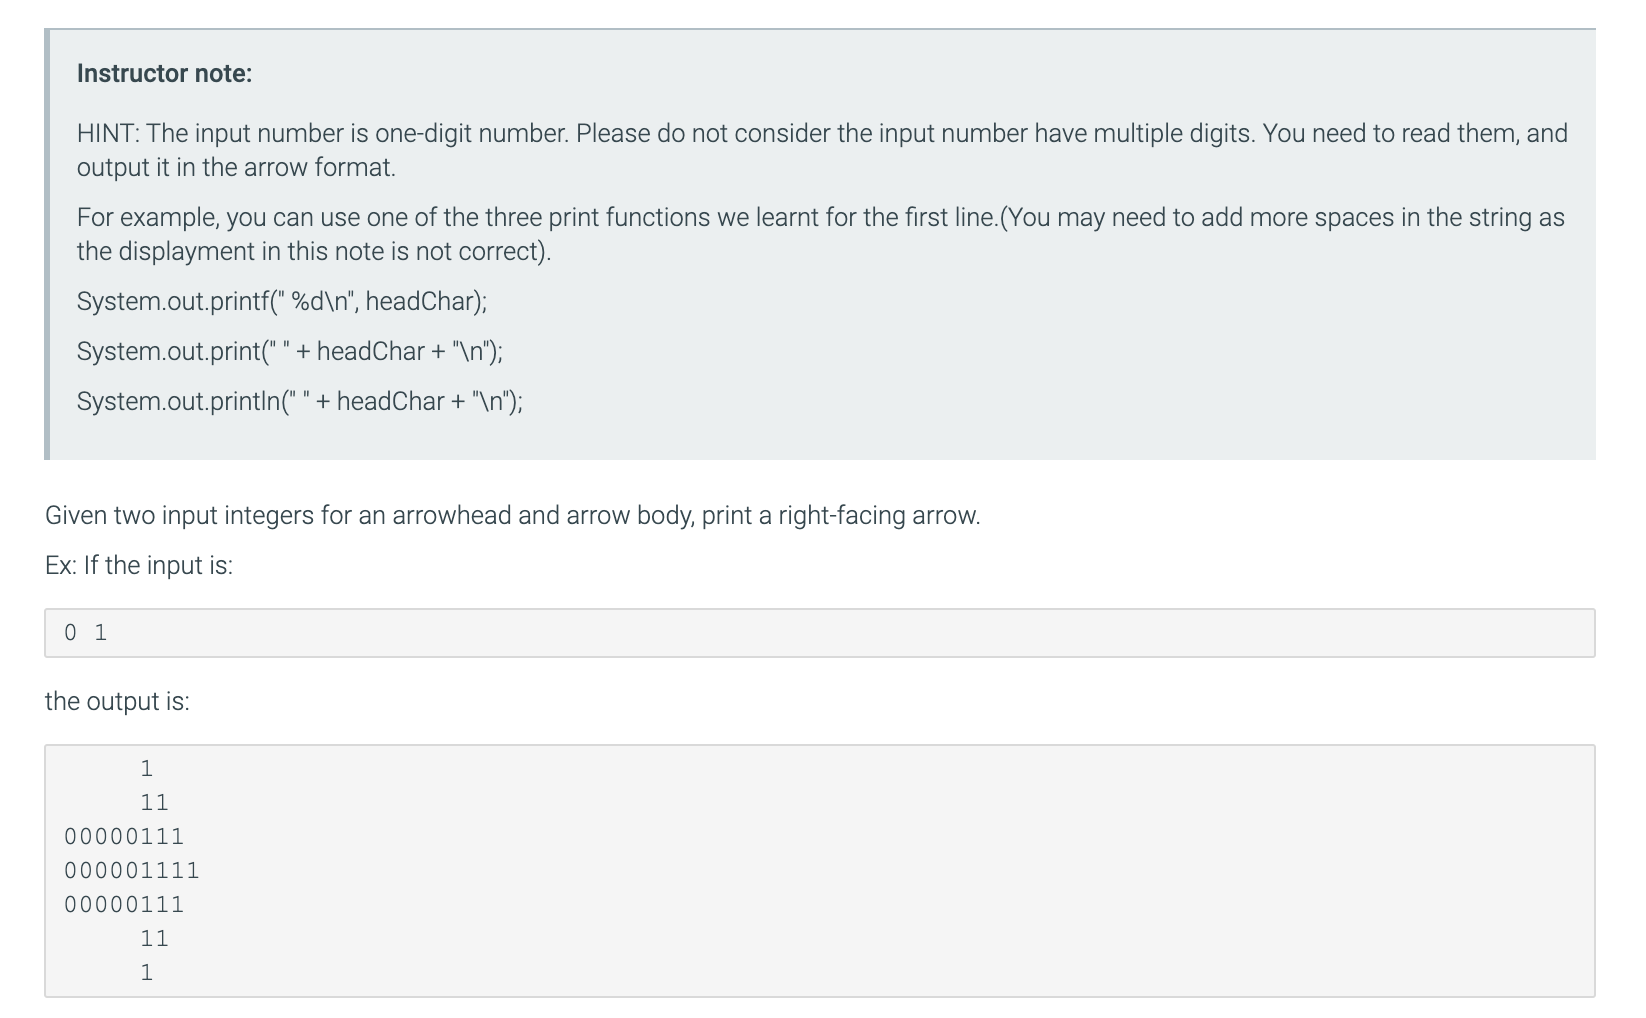Screen dimensions: 1646x1018
Task: Click the System.out.print code line
Action: coord(290,351)
